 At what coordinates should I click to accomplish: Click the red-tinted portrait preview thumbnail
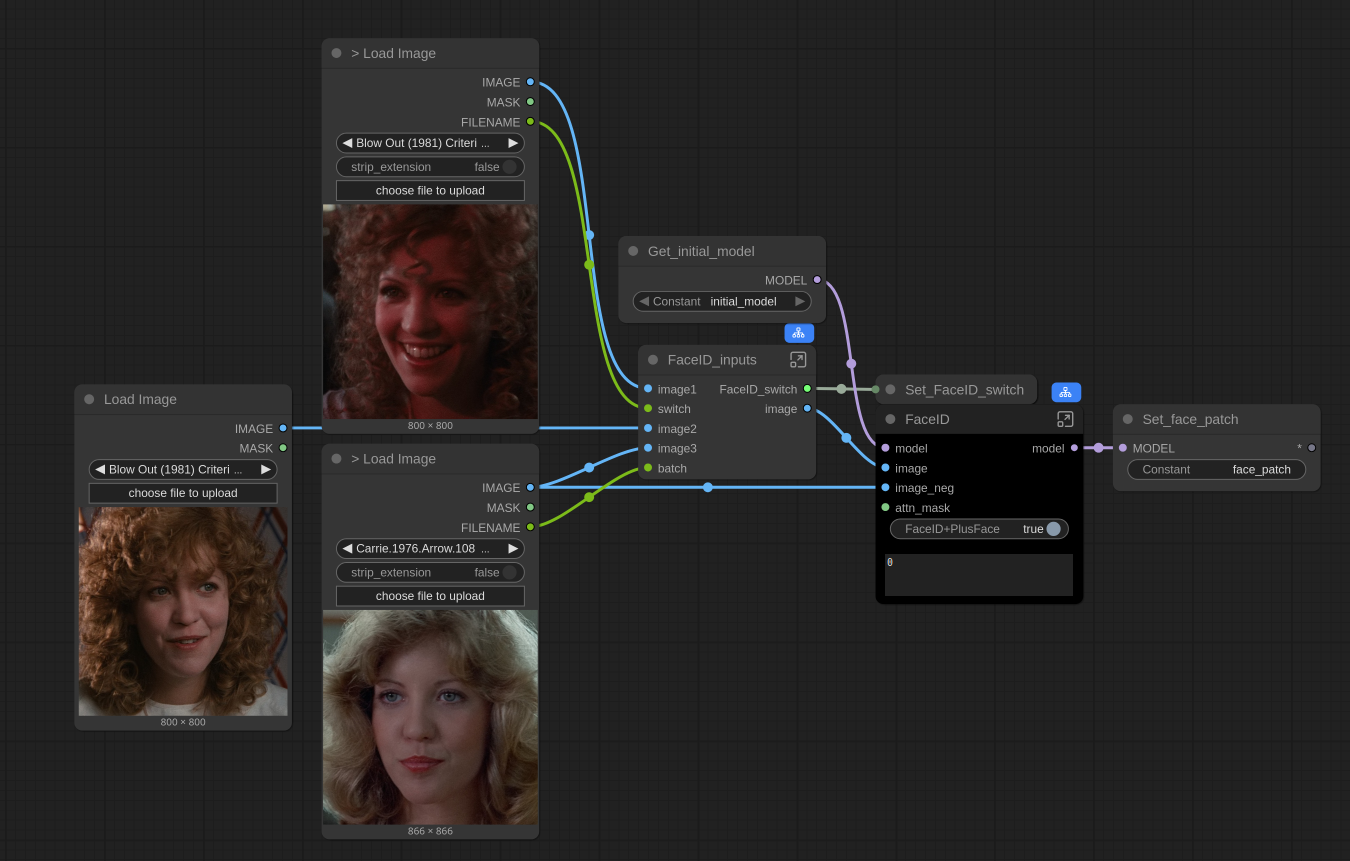pos(430,312)
